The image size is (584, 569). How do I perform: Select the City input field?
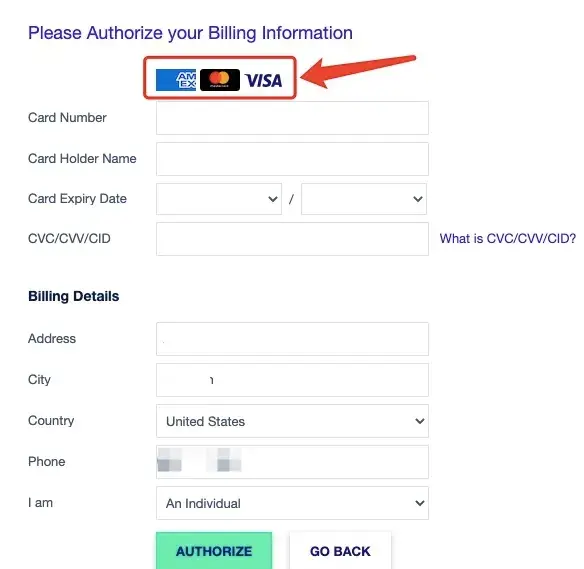tap(292, 380)
